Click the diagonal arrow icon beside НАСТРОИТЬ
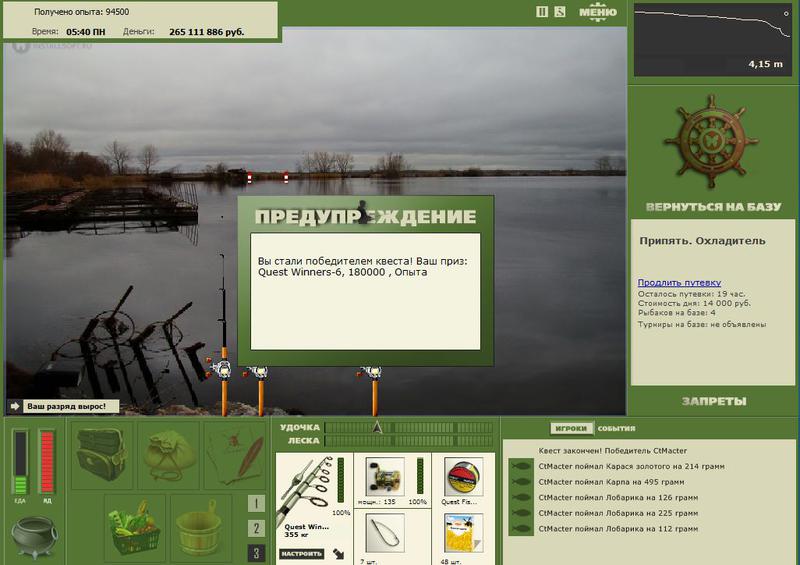The image size is (800, 565). pyautogui.click(x=338, y=554)
